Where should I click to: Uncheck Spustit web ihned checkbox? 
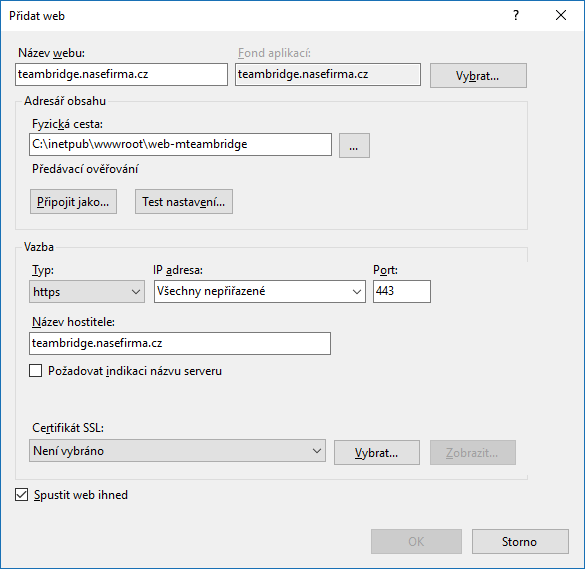pyautogui.click(x=22, y=495)
